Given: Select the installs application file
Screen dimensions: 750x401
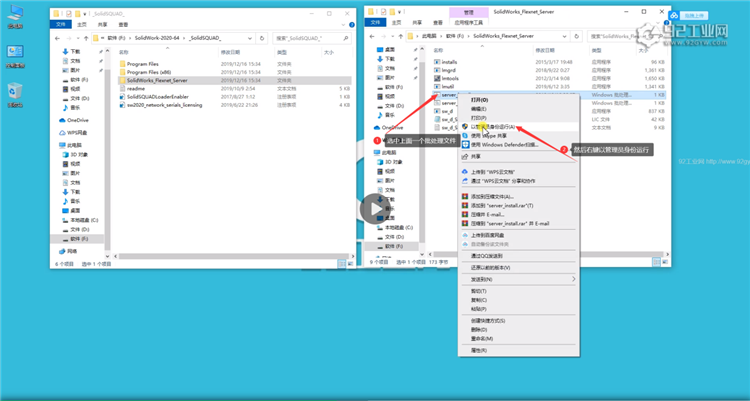Looking at the screenshot, I should [449, 62].
